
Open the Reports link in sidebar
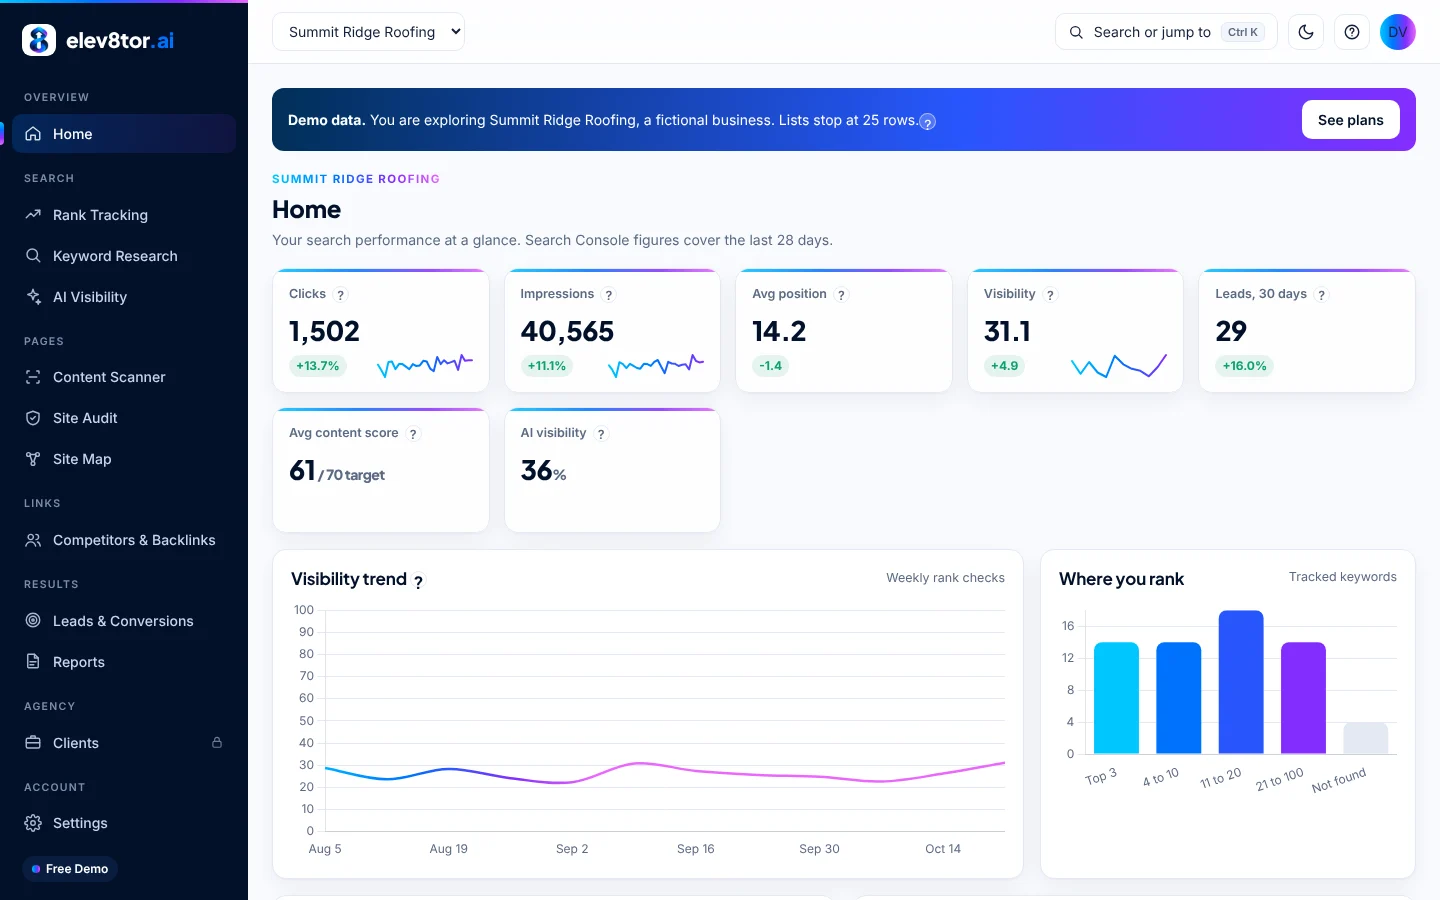coord(124,662)
